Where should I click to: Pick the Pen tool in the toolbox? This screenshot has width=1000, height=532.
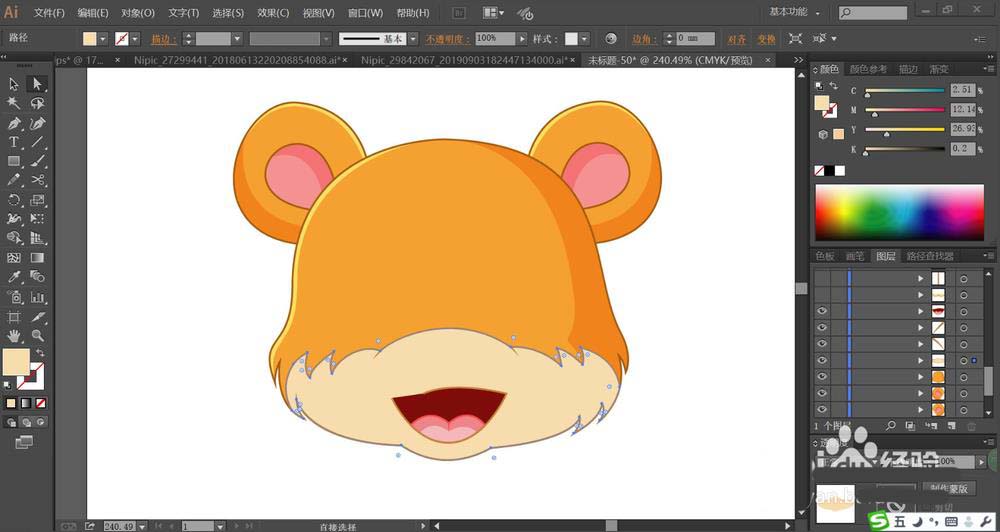coord(14,124)
